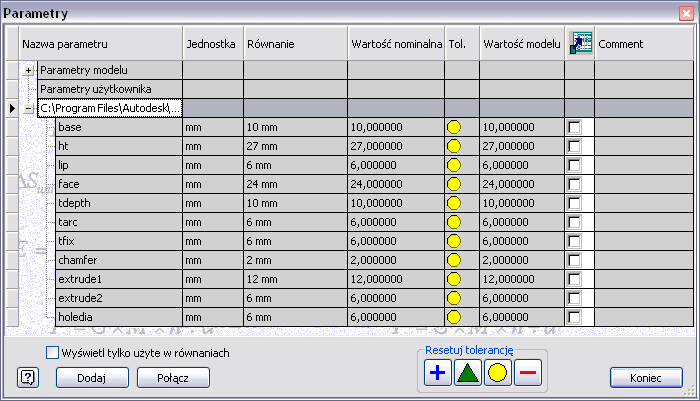Click the yellow tolerance circle for extrude2

click(x=454, y=298)
